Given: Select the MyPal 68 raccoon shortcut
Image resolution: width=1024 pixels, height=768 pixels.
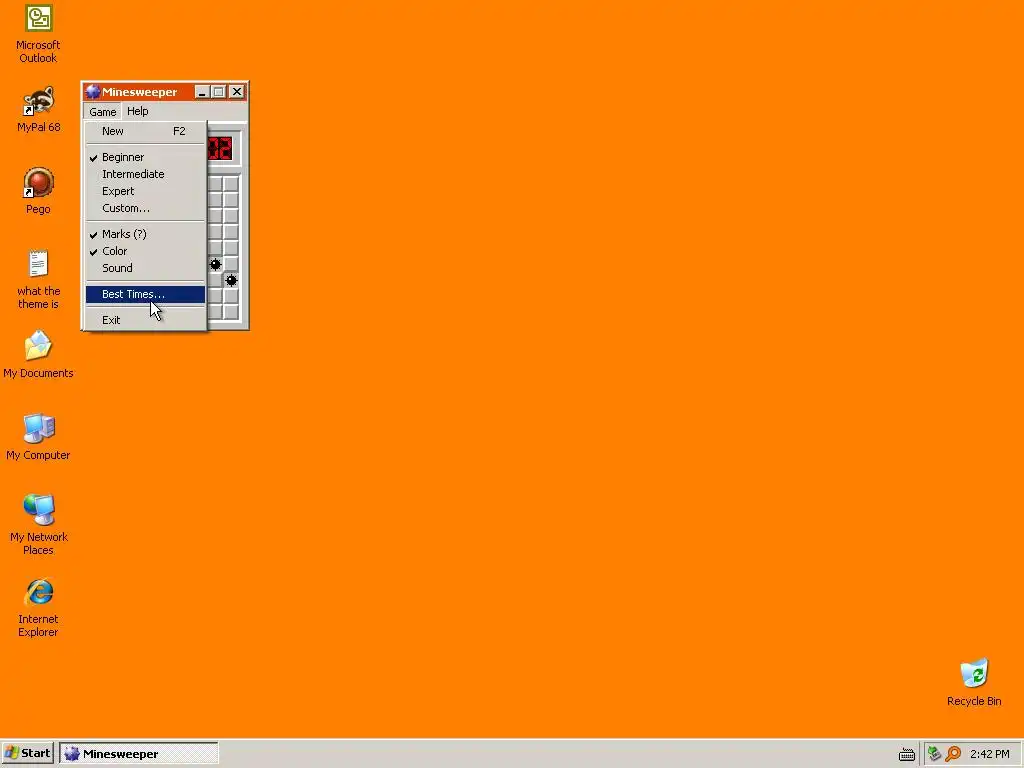Looking at the screenshot, I should click(x=38, y=109).
